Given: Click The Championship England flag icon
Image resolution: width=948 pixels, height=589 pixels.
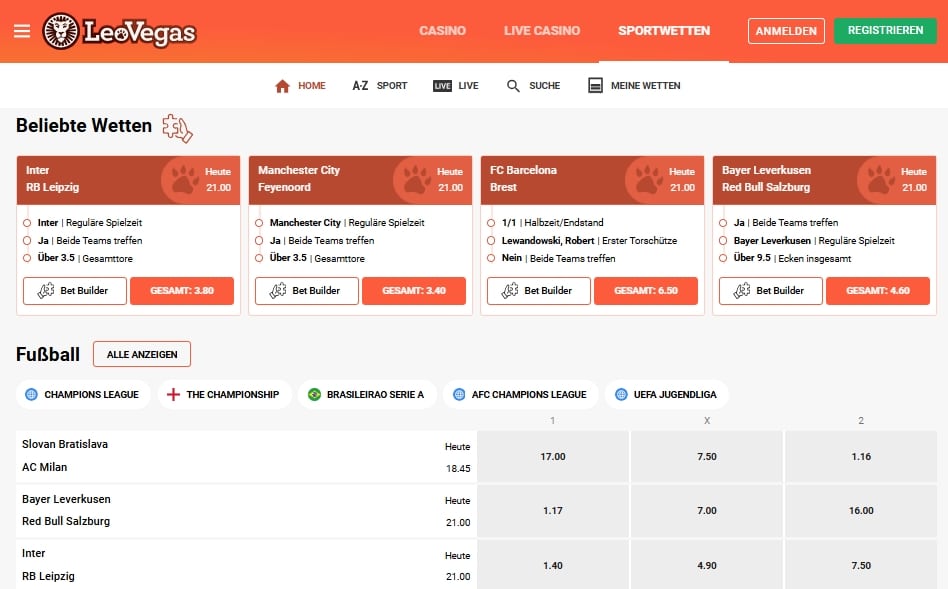Looking at the screenshot, I should pos(174,394).
